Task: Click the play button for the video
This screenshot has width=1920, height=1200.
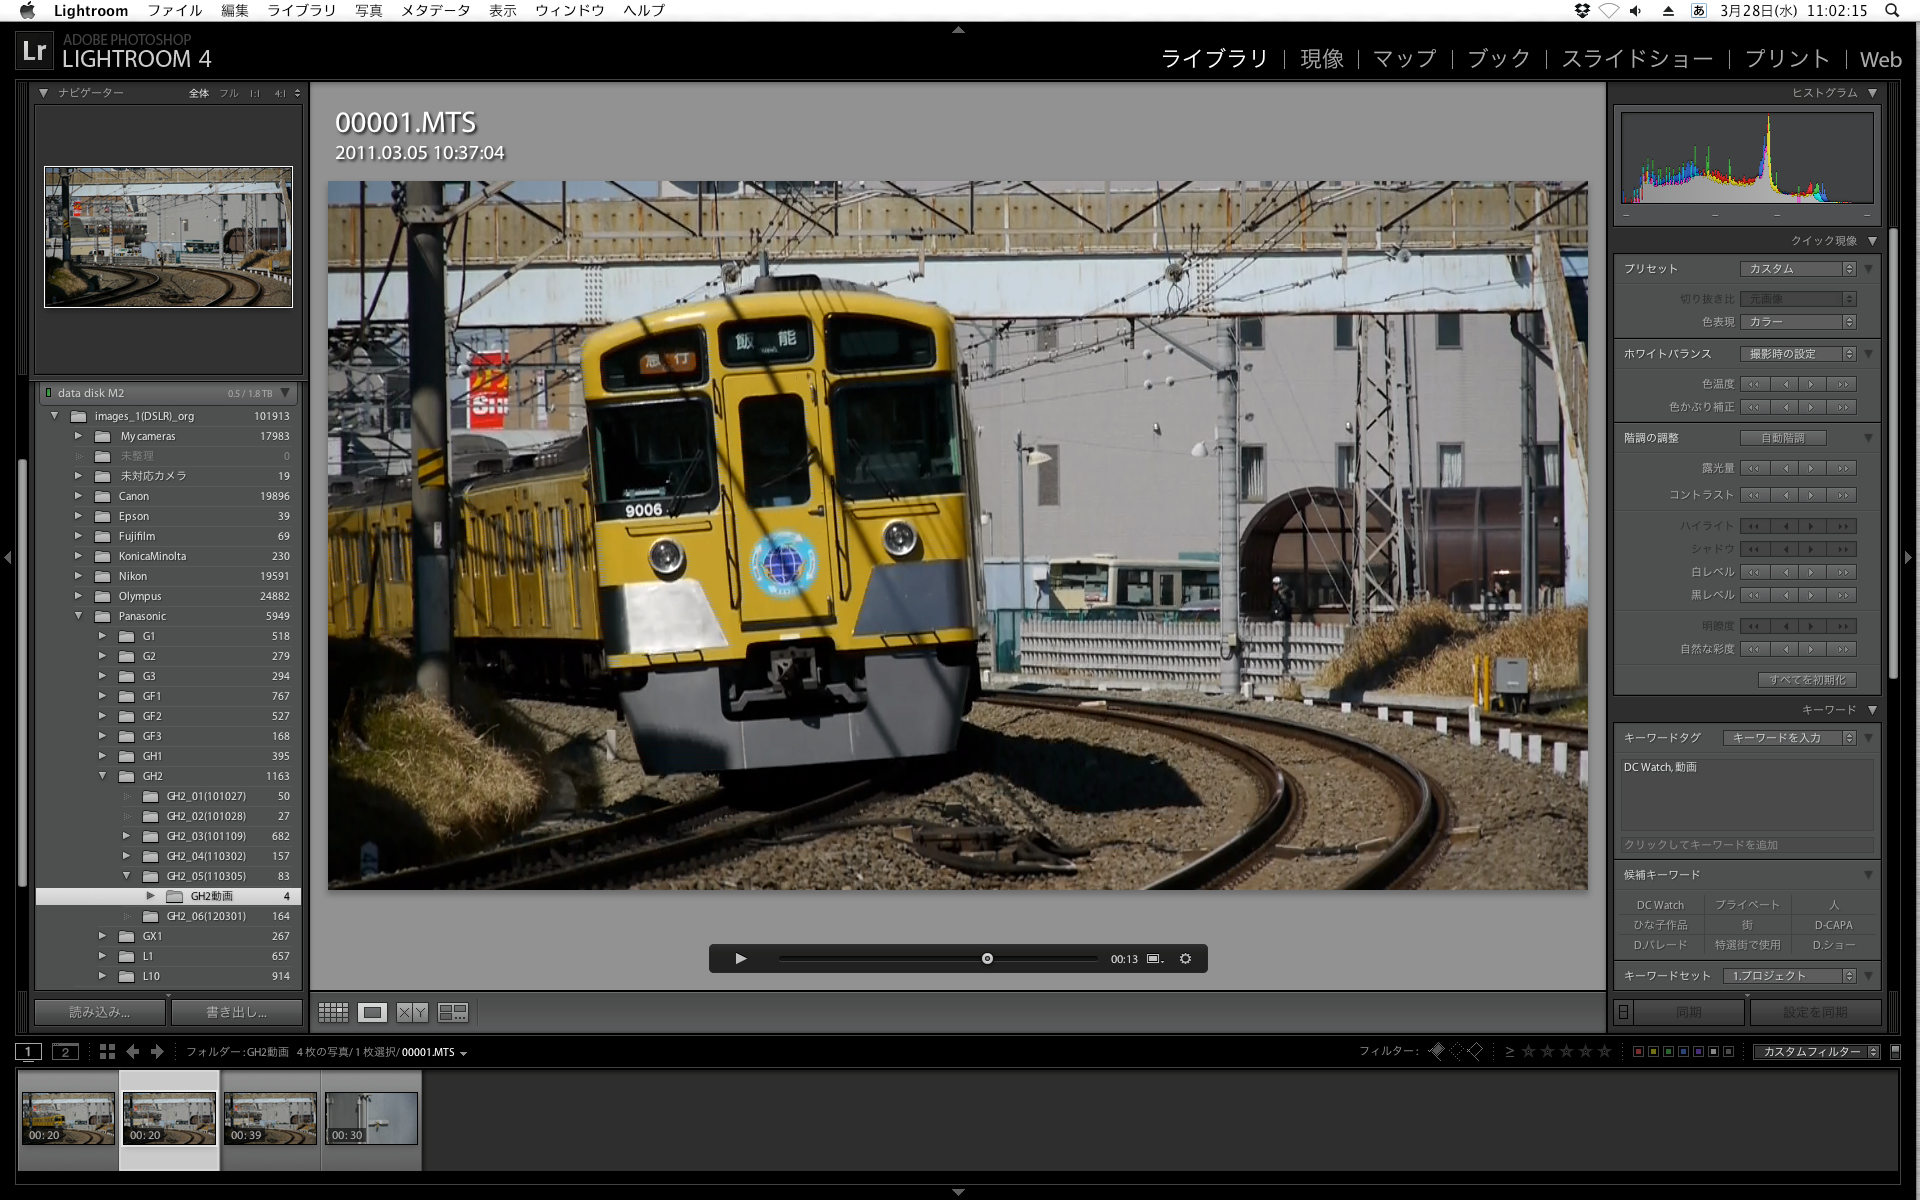Action: (x=740, y=958)
